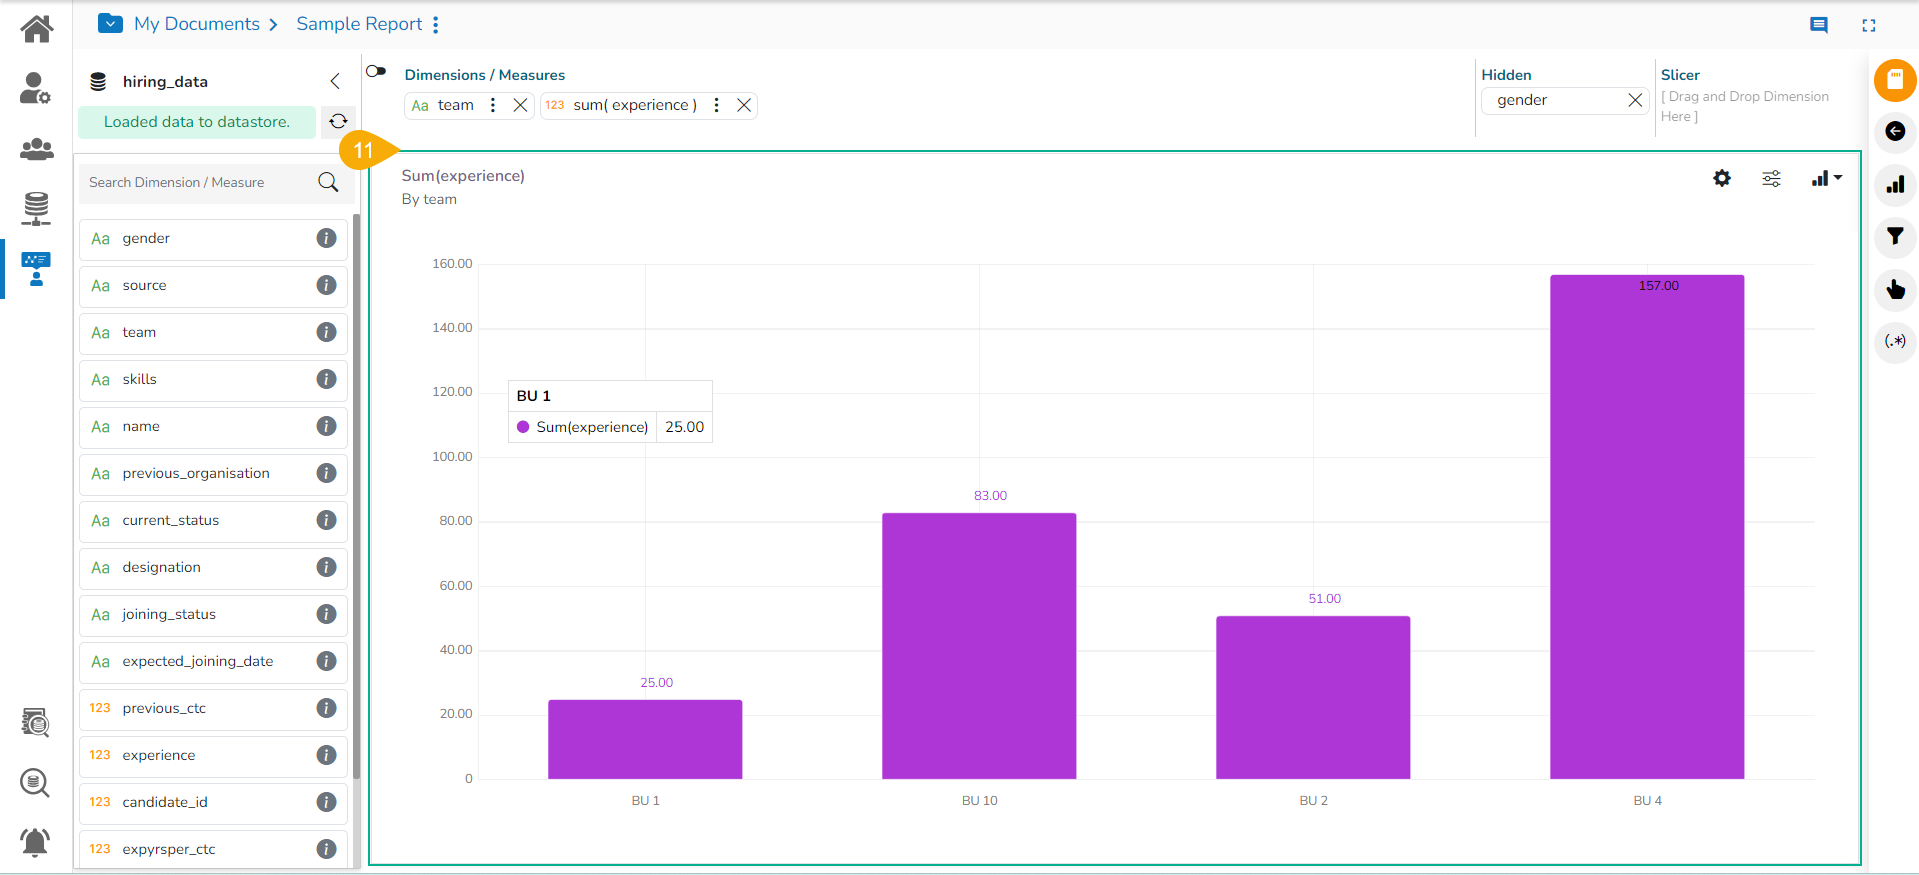This screenshot has width=1919, height=875.
Task: Focus Search Dimension / Measure field
Action: (x=197, y=182)
